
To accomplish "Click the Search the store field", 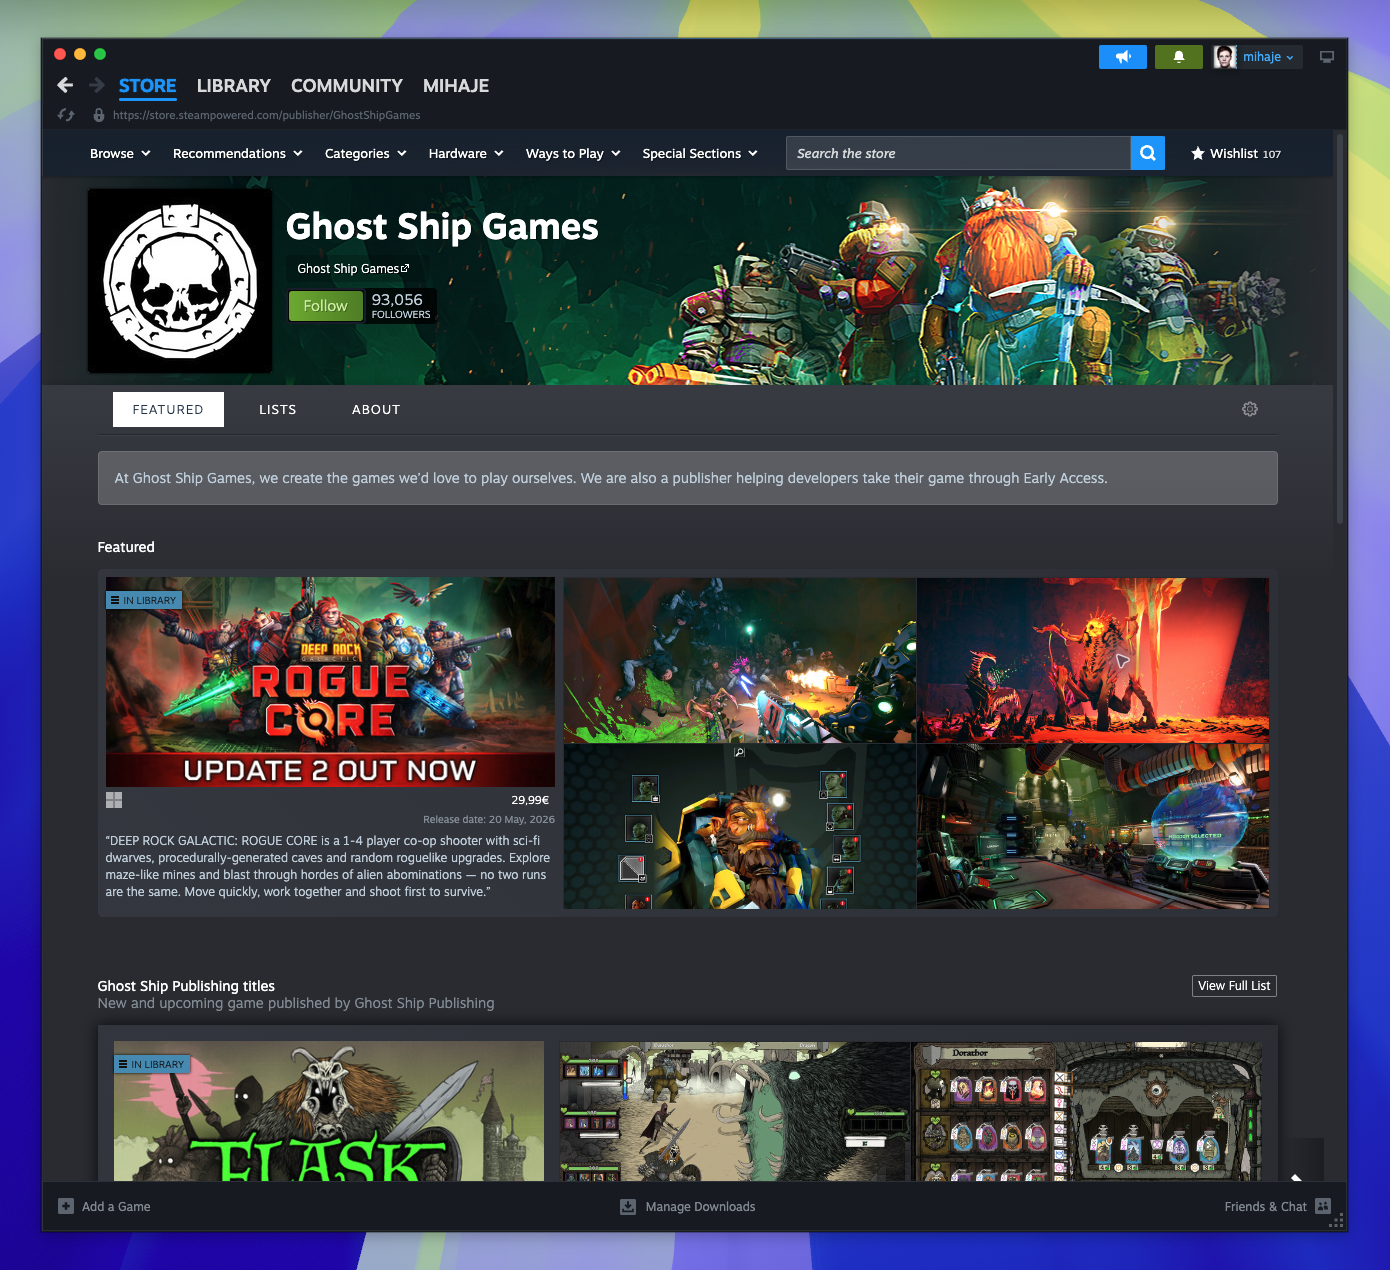I will click(x=958, y=153).
